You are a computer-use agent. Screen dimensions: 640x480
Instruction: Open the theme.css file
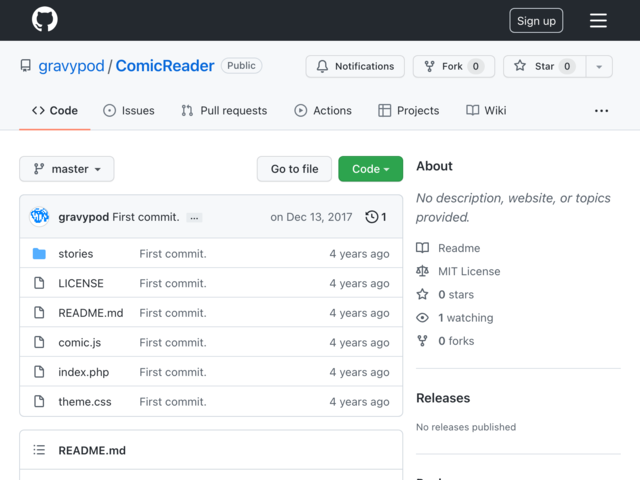click(85, 402)
